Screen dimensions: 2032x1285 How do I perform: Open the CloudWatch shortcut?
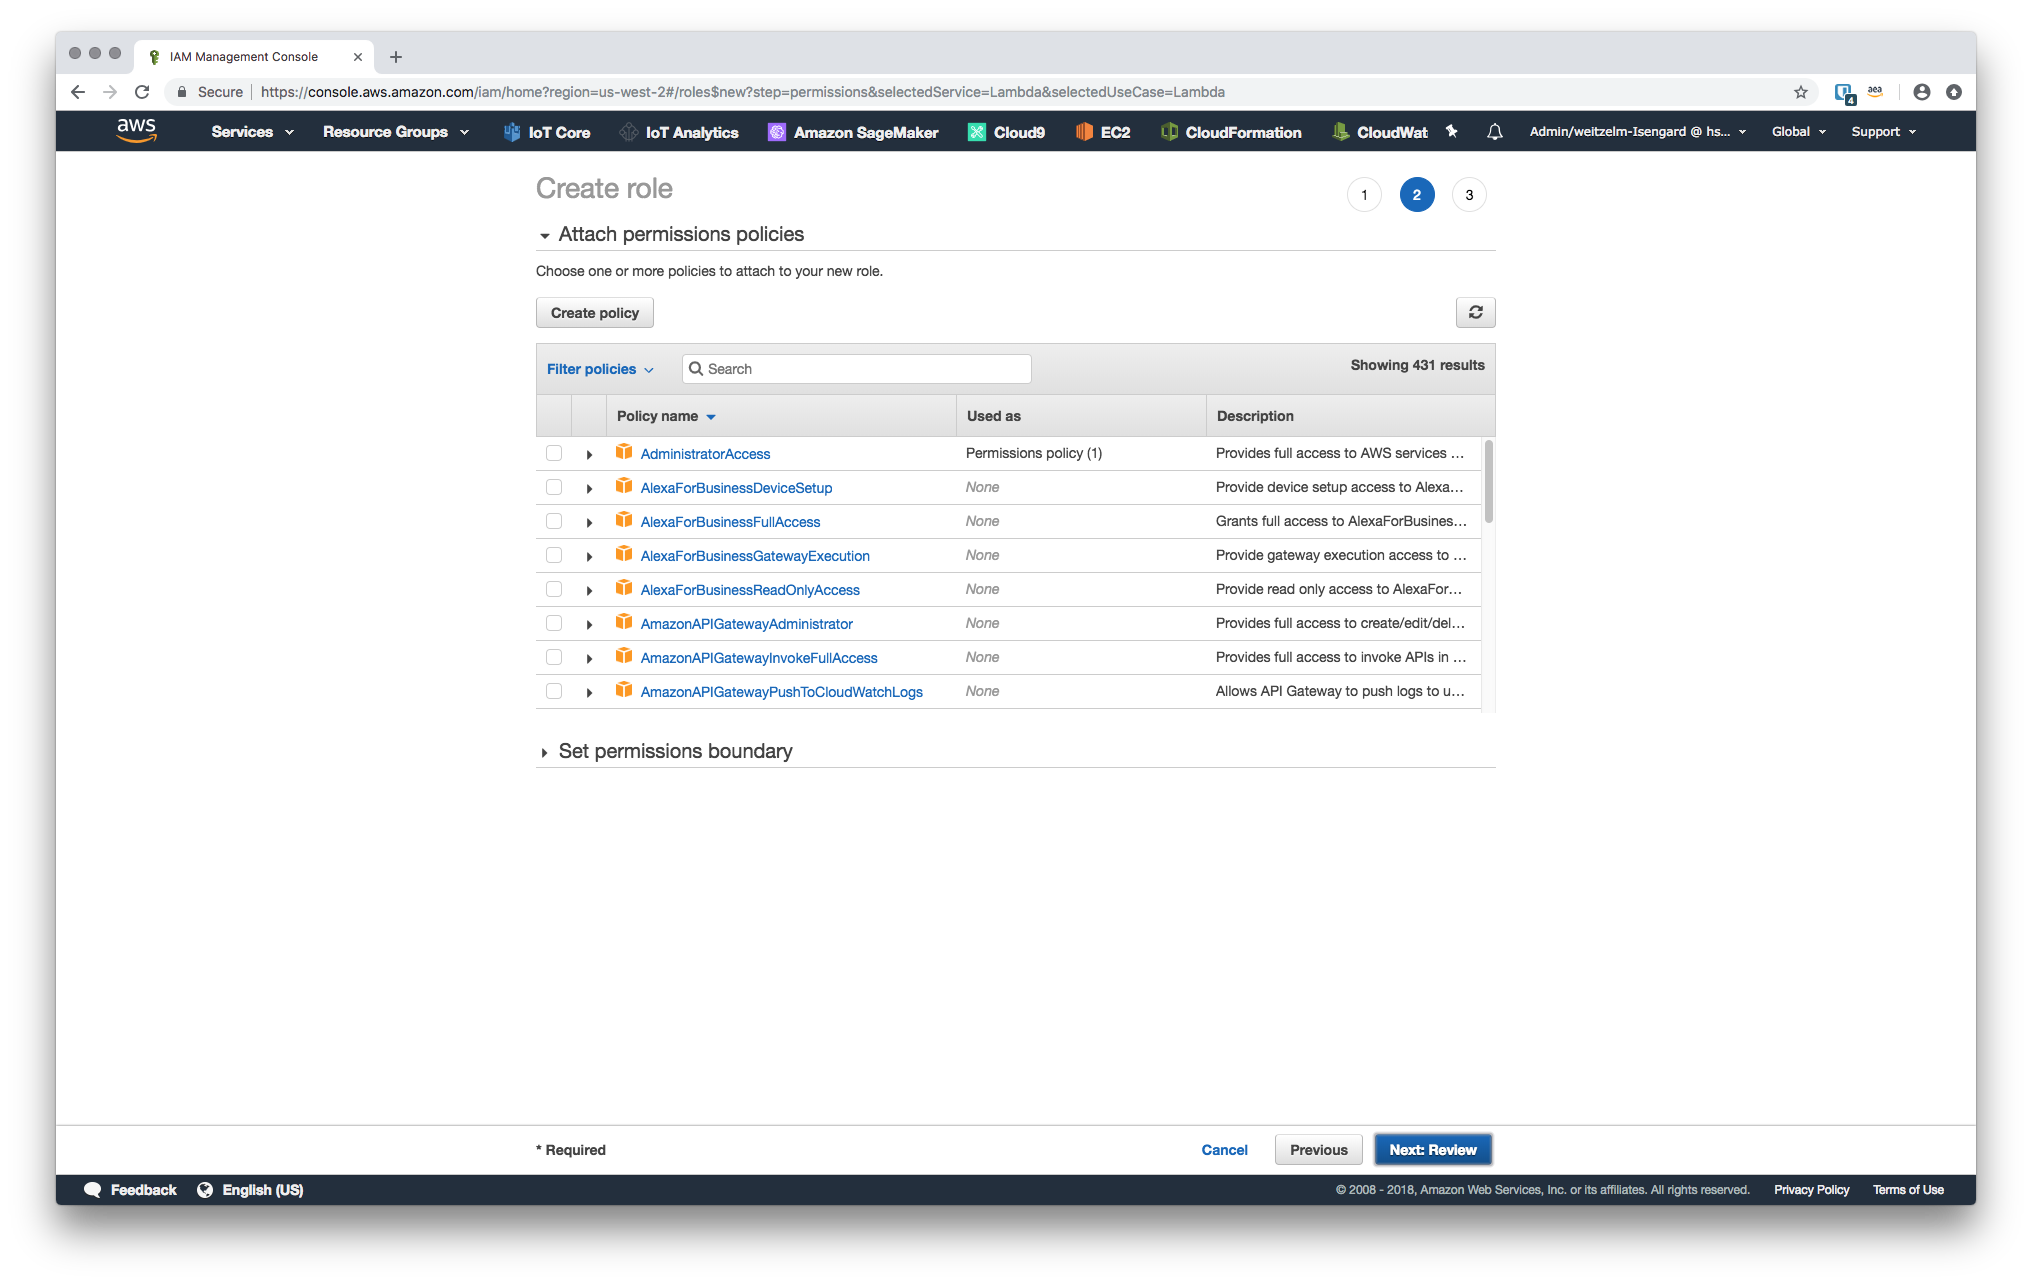[x=1380, y=132]
